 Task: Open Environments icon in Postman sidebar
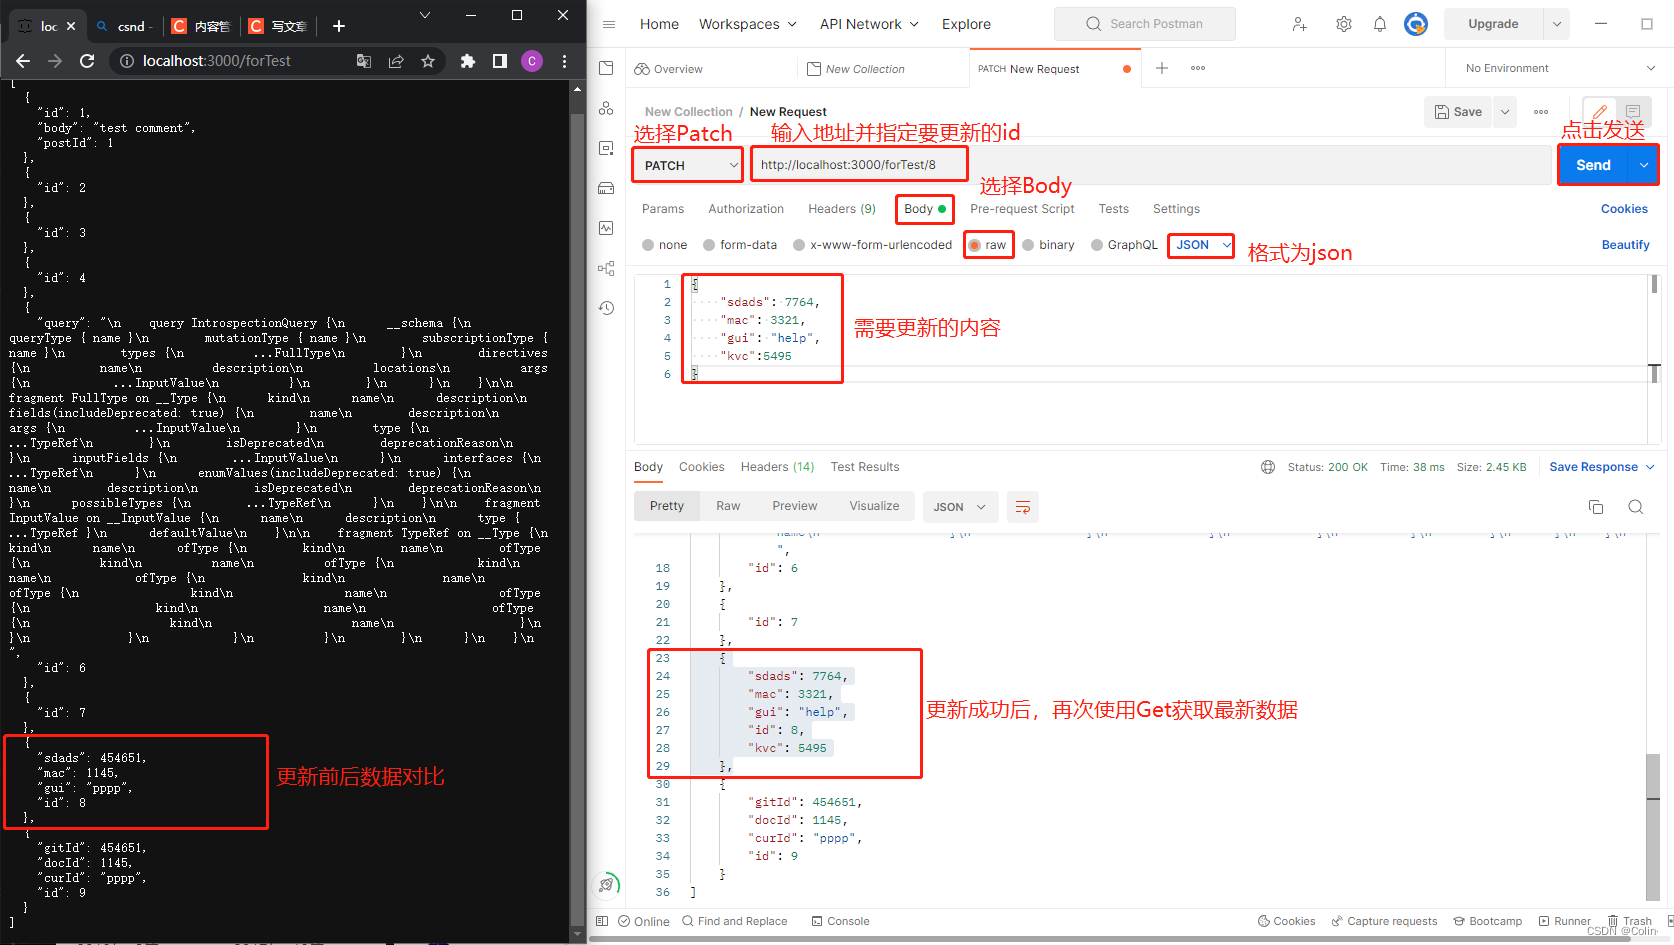click(x=606, y=148)
